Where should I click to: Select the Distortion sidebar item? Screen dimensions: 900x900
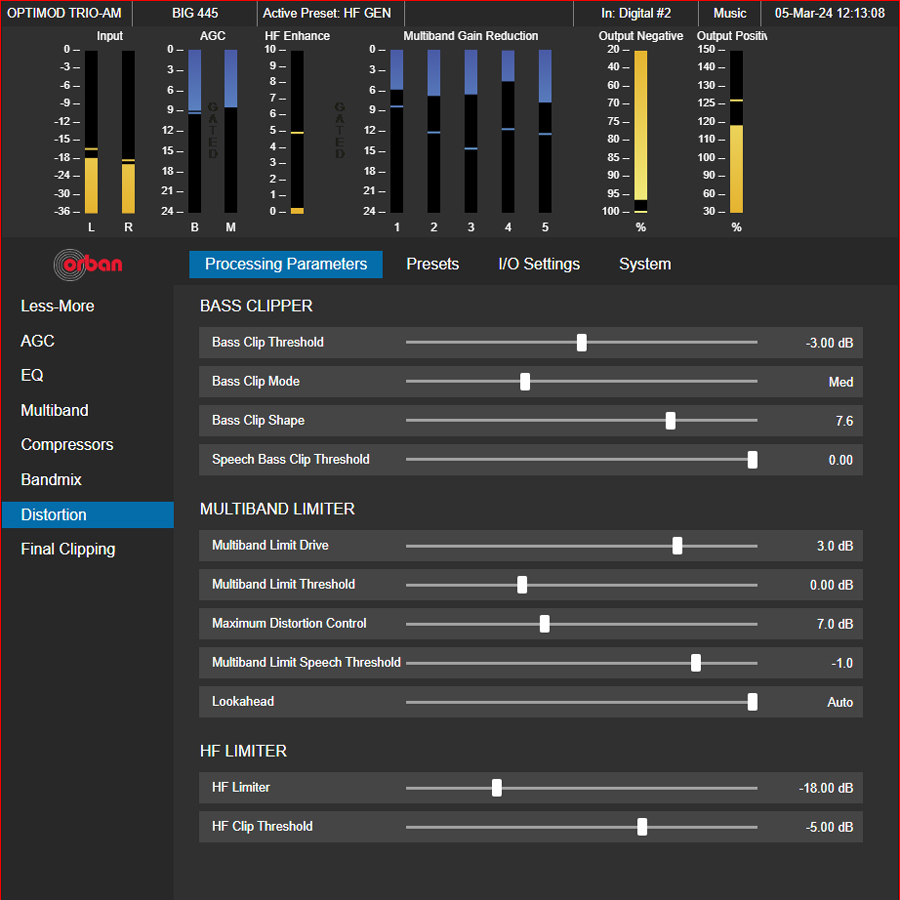pos(88,515)
